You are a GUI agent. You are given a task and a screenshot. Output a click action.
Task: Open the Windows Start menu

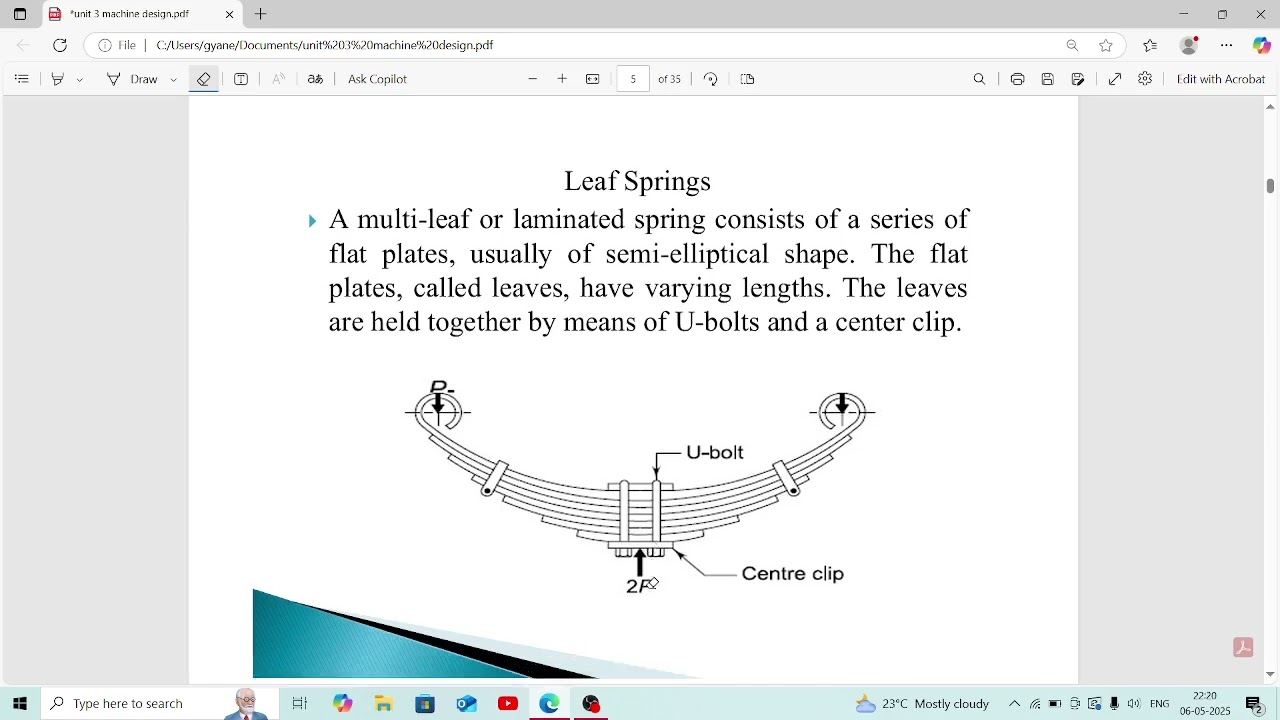click(x=20, y=704)
